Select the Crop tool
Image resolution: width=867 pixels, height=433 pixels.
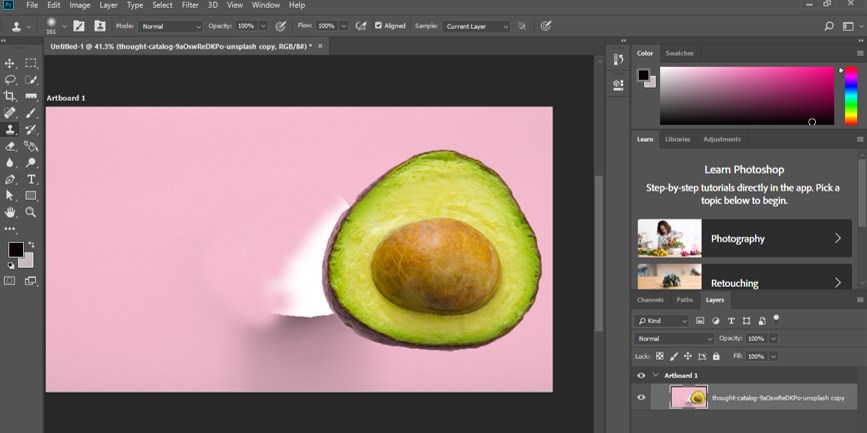[10, 96]
